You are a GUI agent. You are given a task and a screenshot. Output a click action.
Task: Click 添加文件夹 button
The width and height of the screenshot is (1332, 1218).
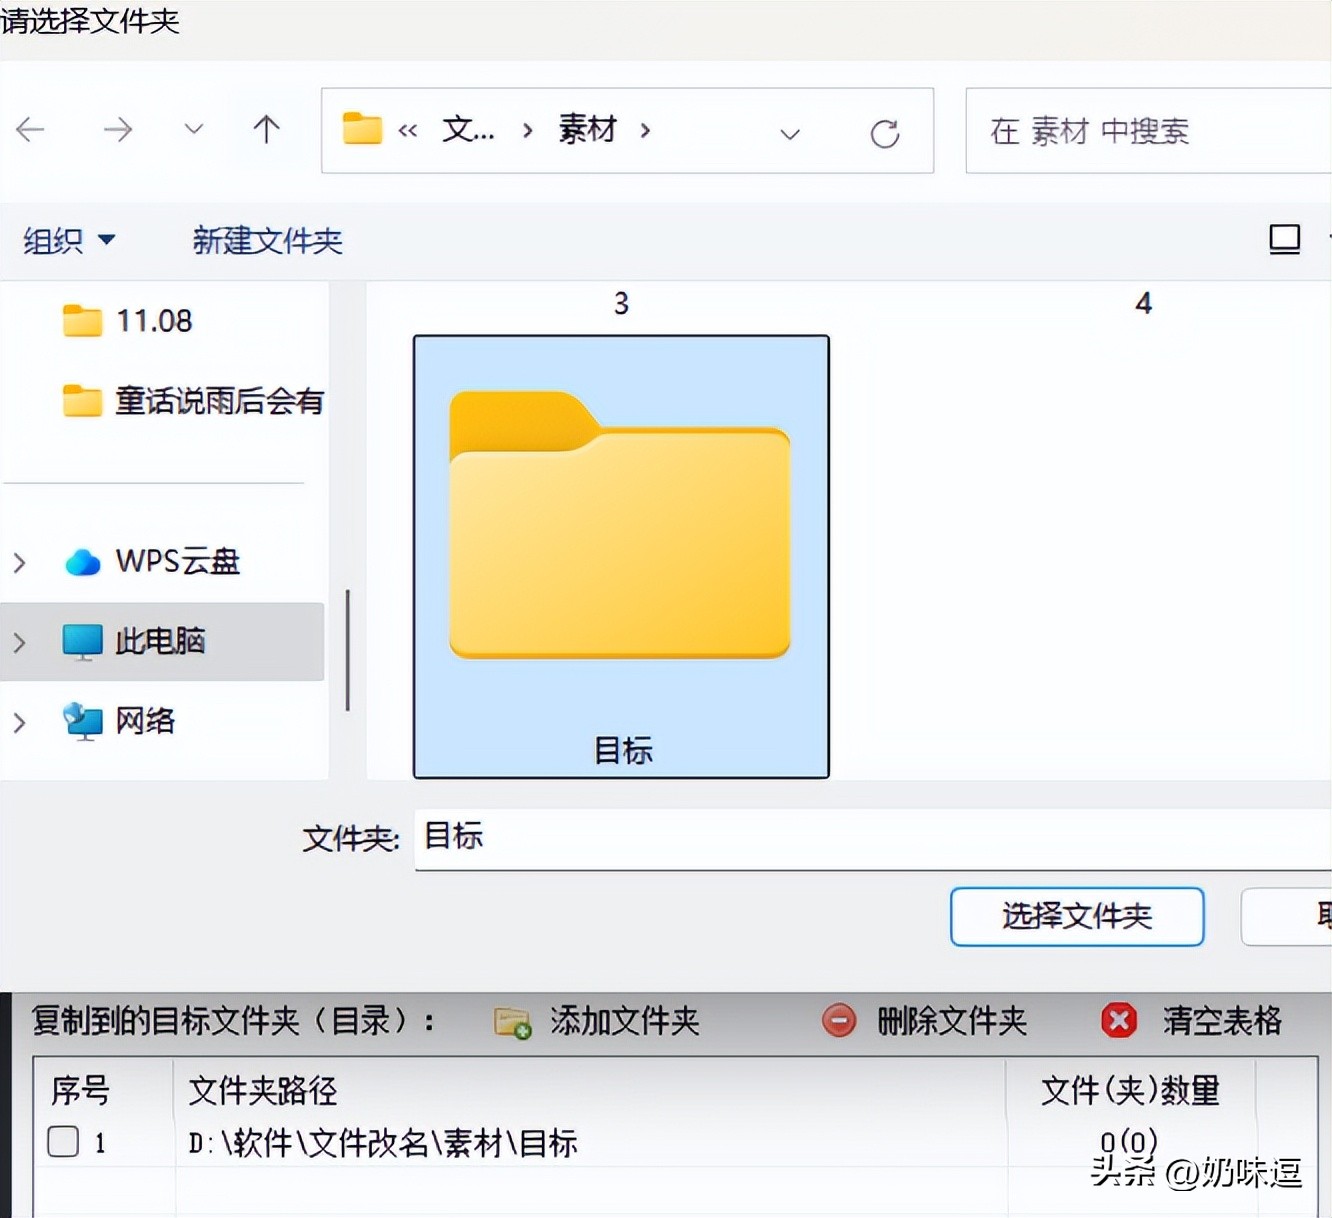tap(597, 1021)
